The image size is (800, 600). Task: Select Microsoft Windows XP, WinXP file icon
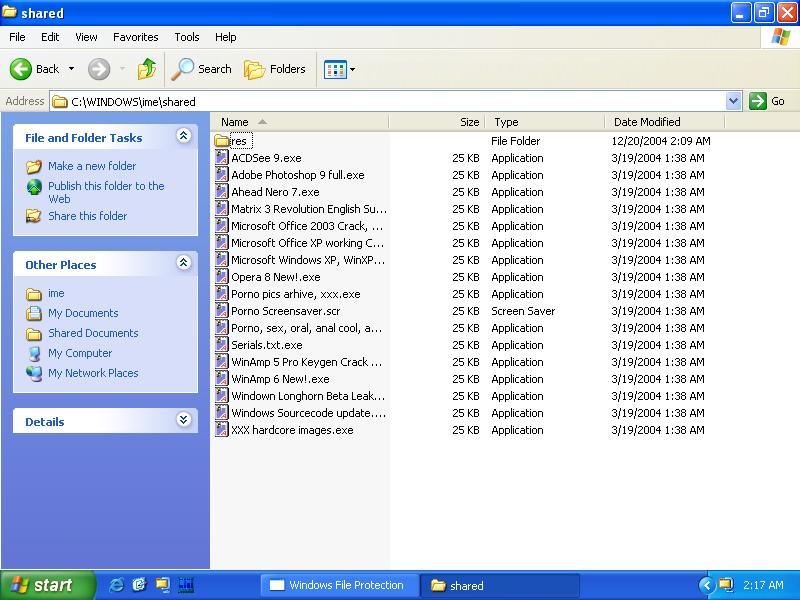pos(221,260)
